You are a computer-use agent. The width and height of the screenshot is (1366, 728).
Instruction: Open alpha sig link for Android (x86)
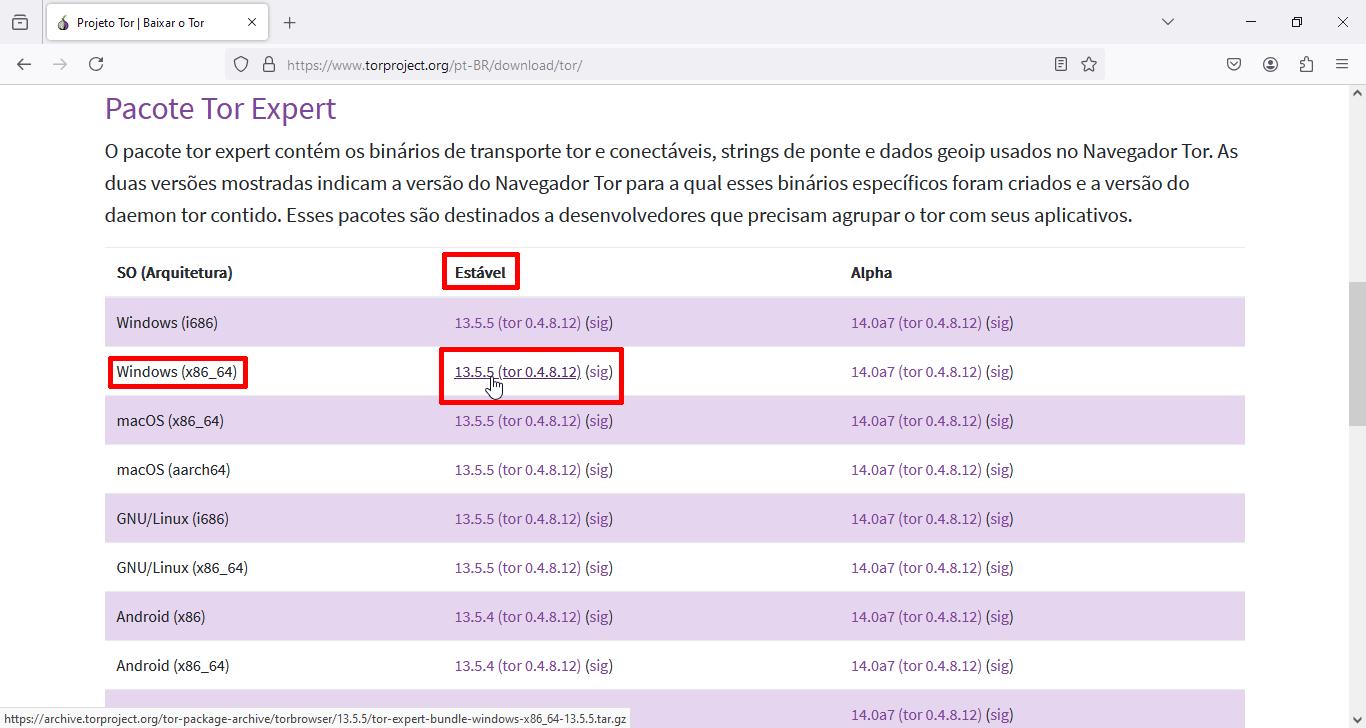tap(1000, 617)
